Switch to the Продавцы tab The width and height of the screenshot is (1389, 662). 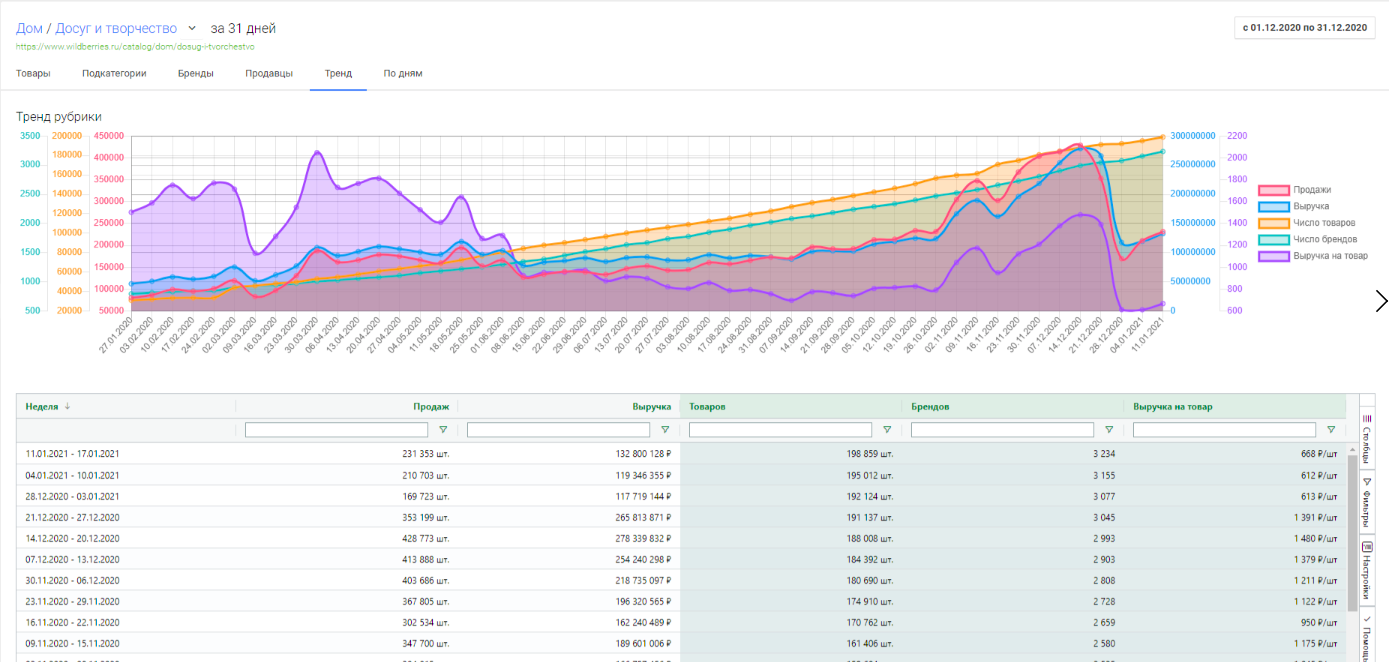268,73
